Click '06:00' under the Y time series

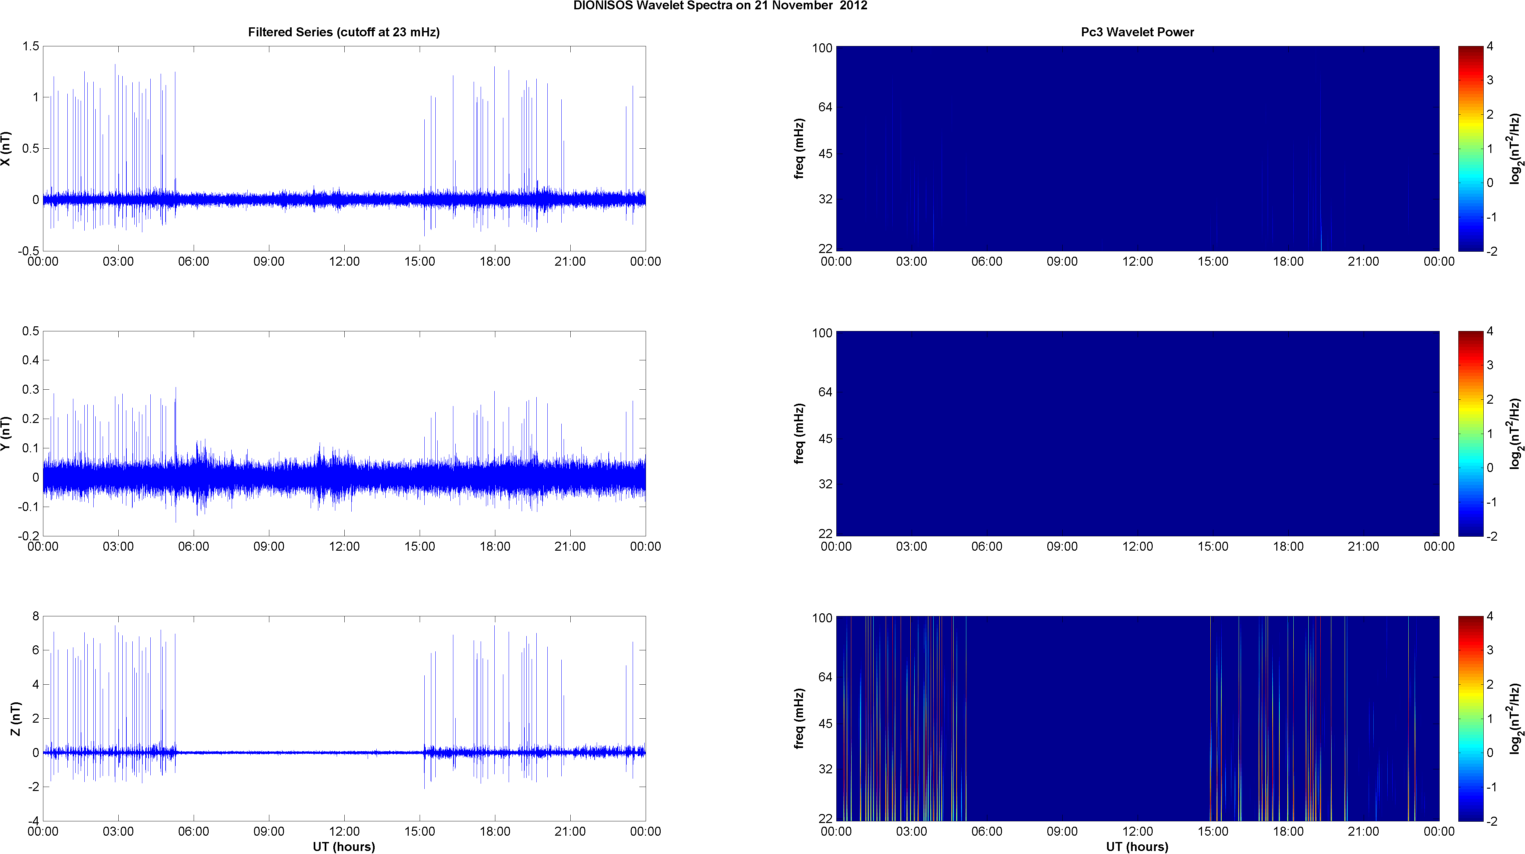[x=194, y=547]
